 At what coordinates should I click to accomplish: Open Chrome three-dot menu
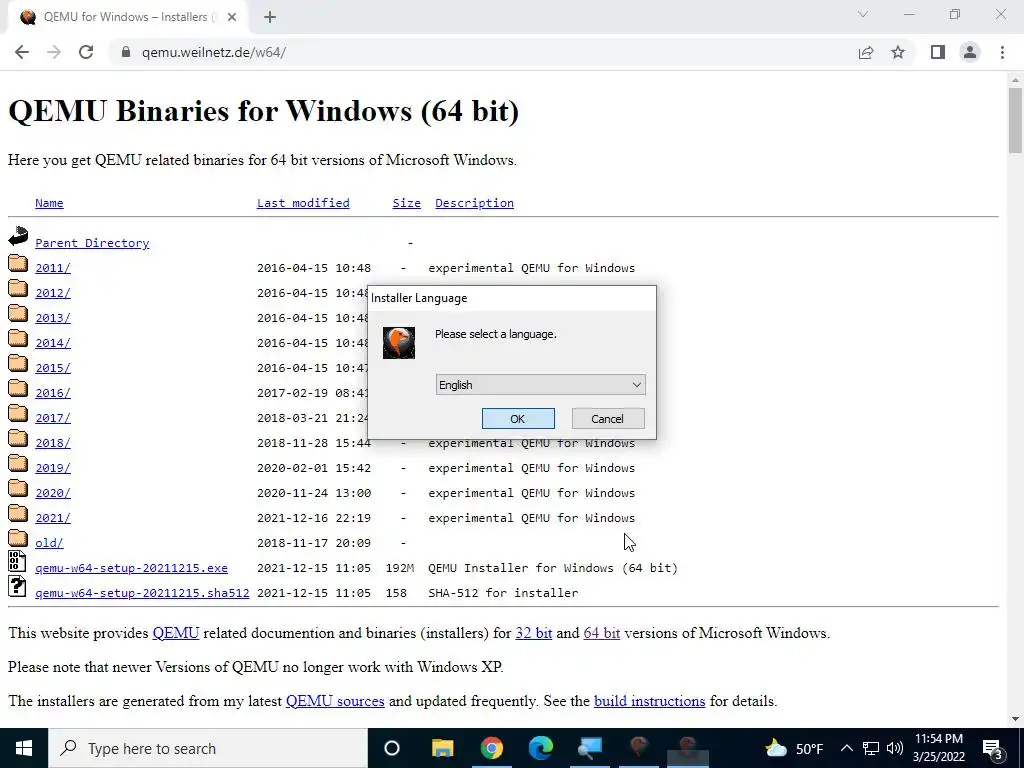click(1002, 52)
